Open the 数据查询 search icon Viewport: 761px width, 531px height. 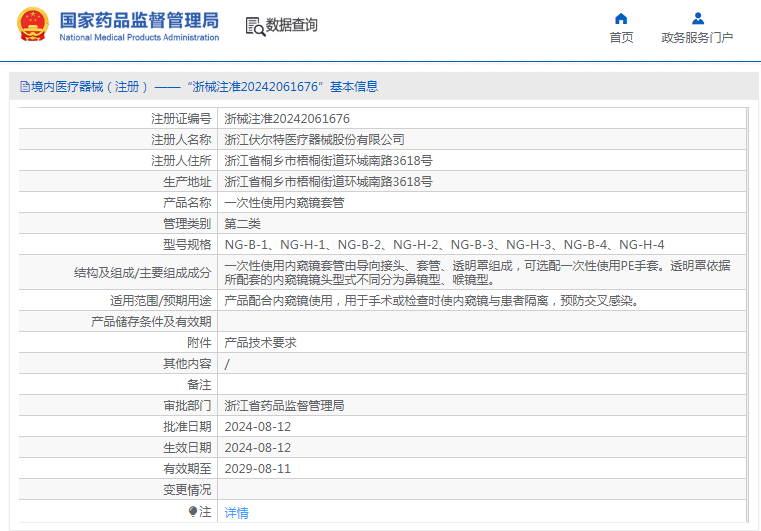[x=255, y=26]
